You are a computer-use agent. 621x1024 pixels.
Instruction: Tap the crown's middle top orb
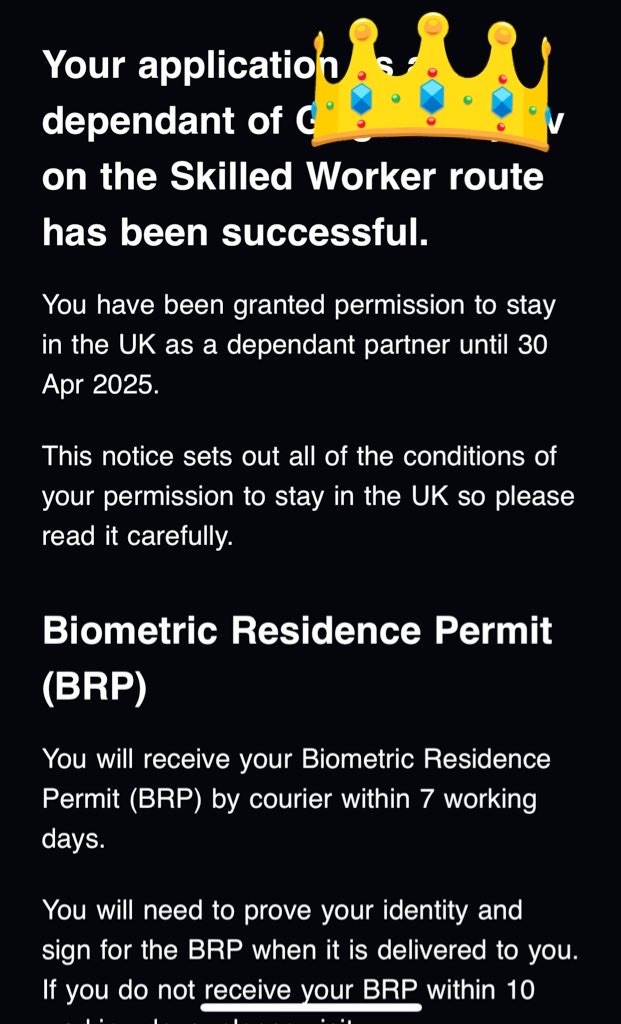(x=431, y=25)
